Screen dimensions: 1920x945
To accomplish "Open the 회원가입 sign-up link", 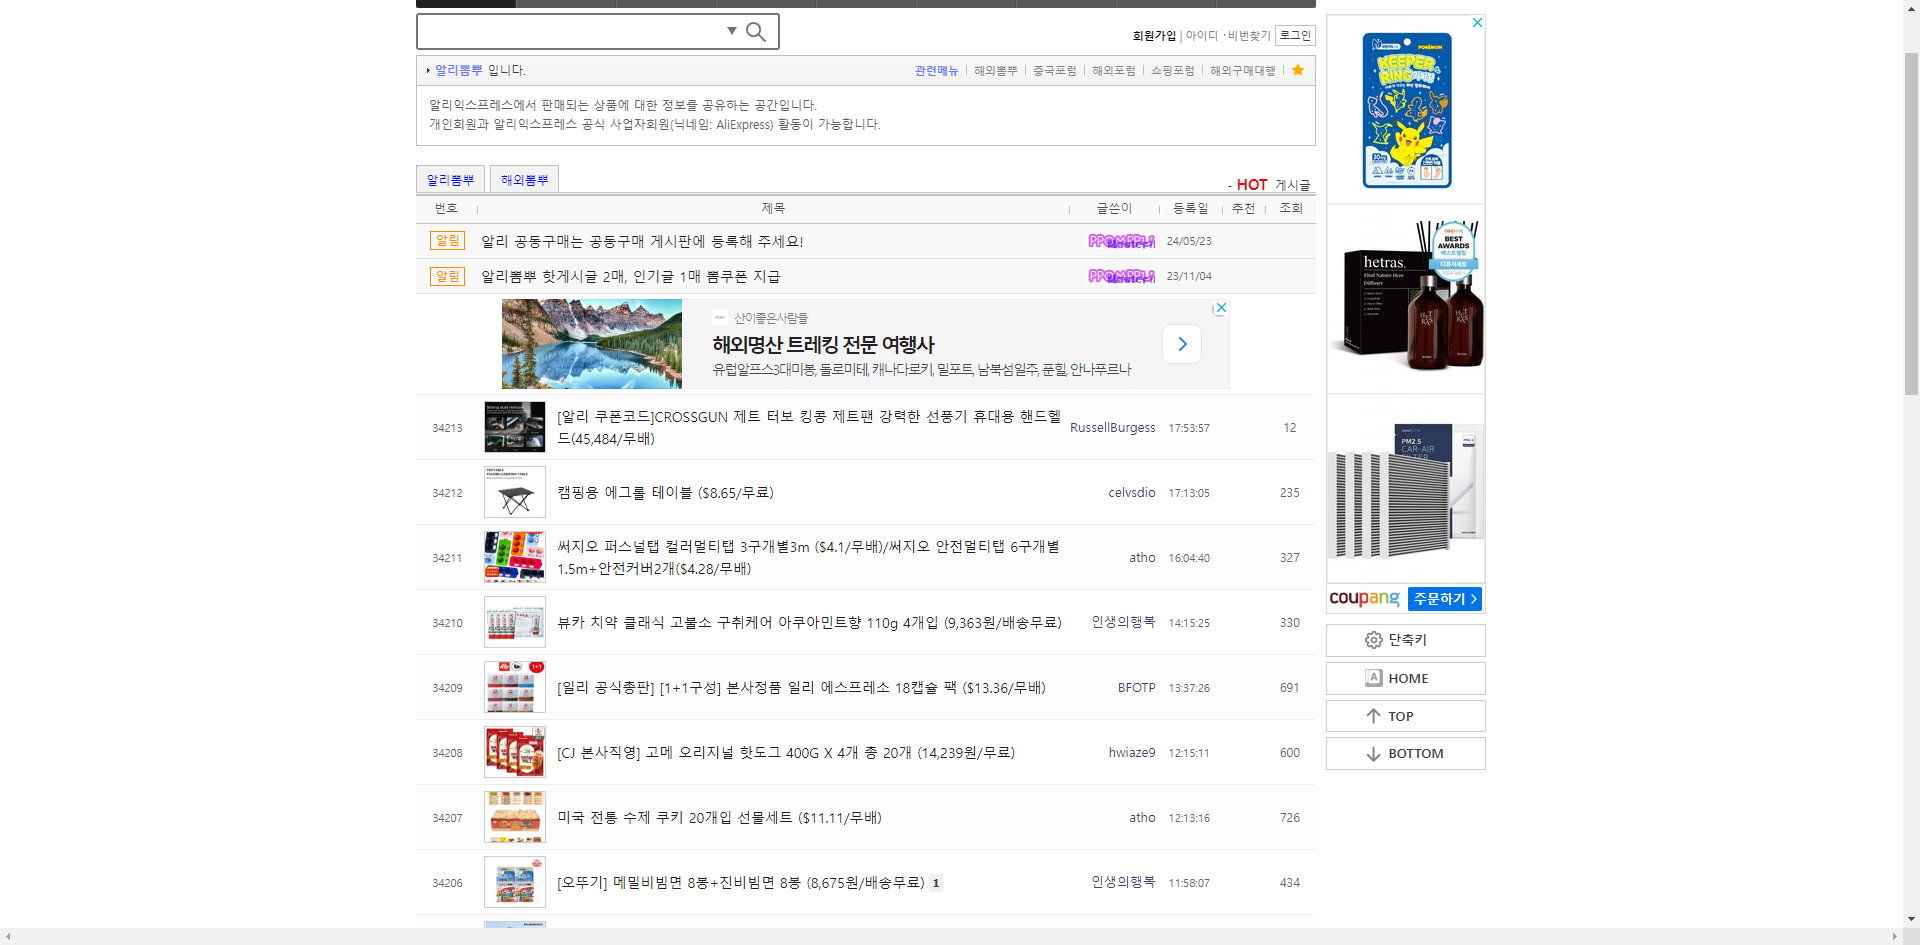I will (1154, 35).
